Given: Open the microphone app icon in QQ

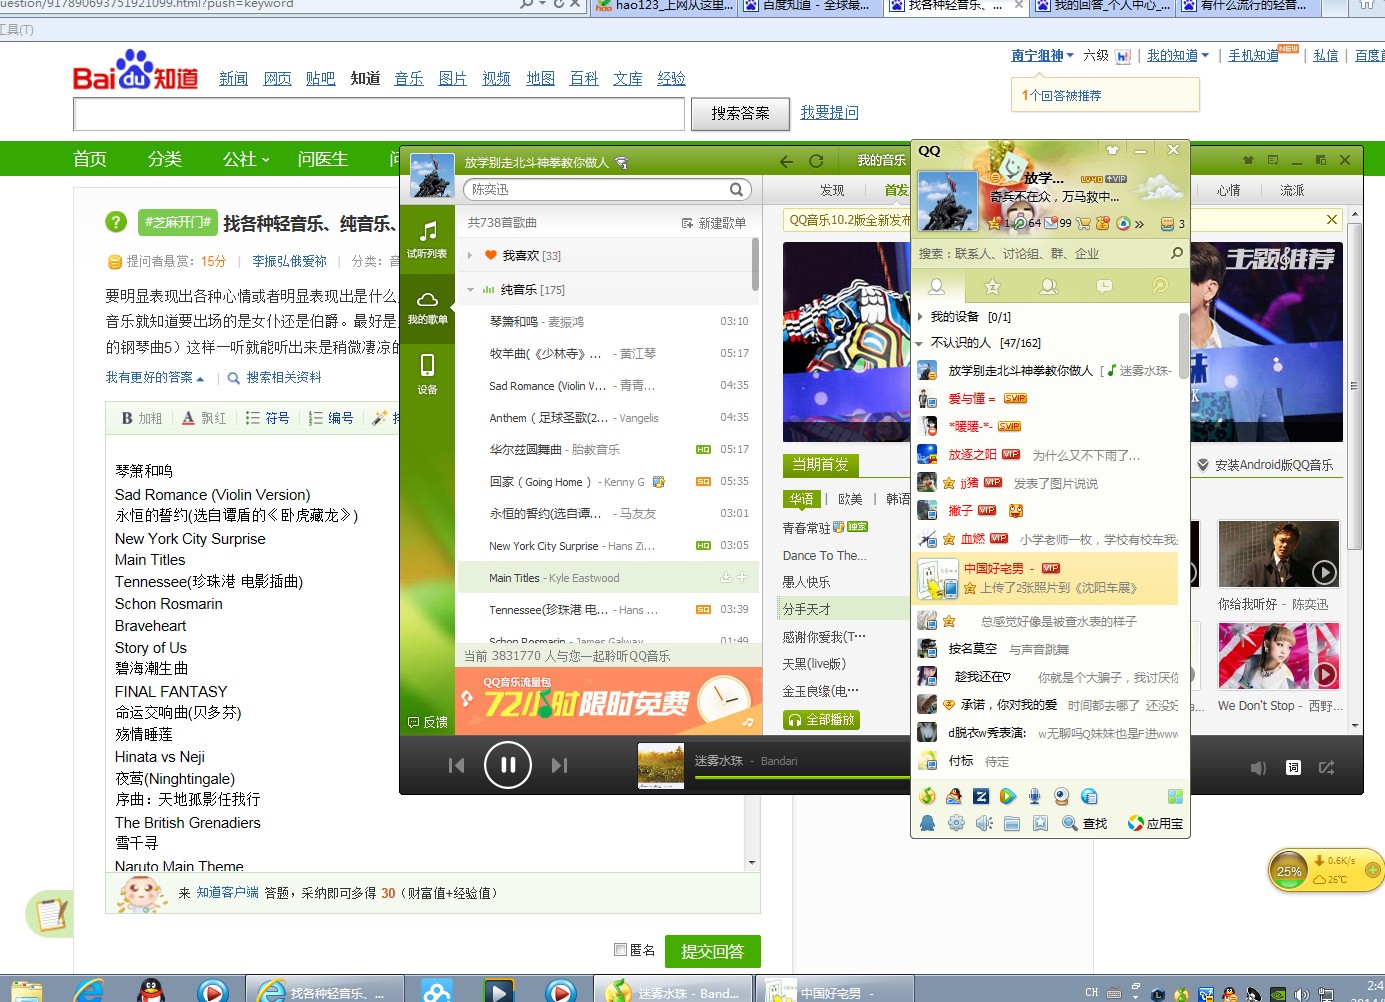Looking at the screenshot, I should coord(1035,796).
